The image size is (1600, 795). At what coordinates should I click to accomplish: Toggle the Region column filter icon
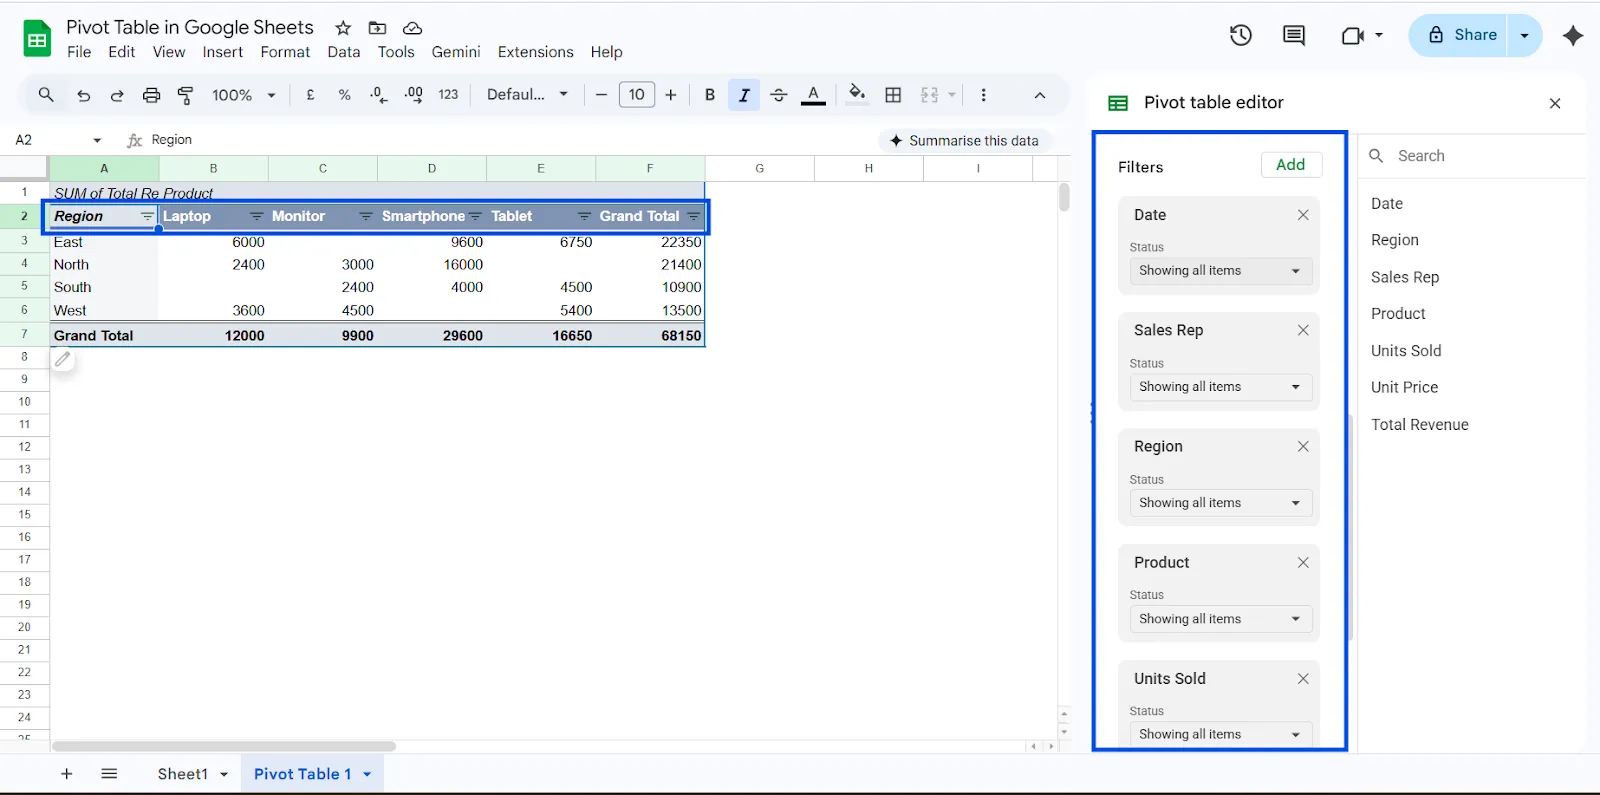[147, 217]
